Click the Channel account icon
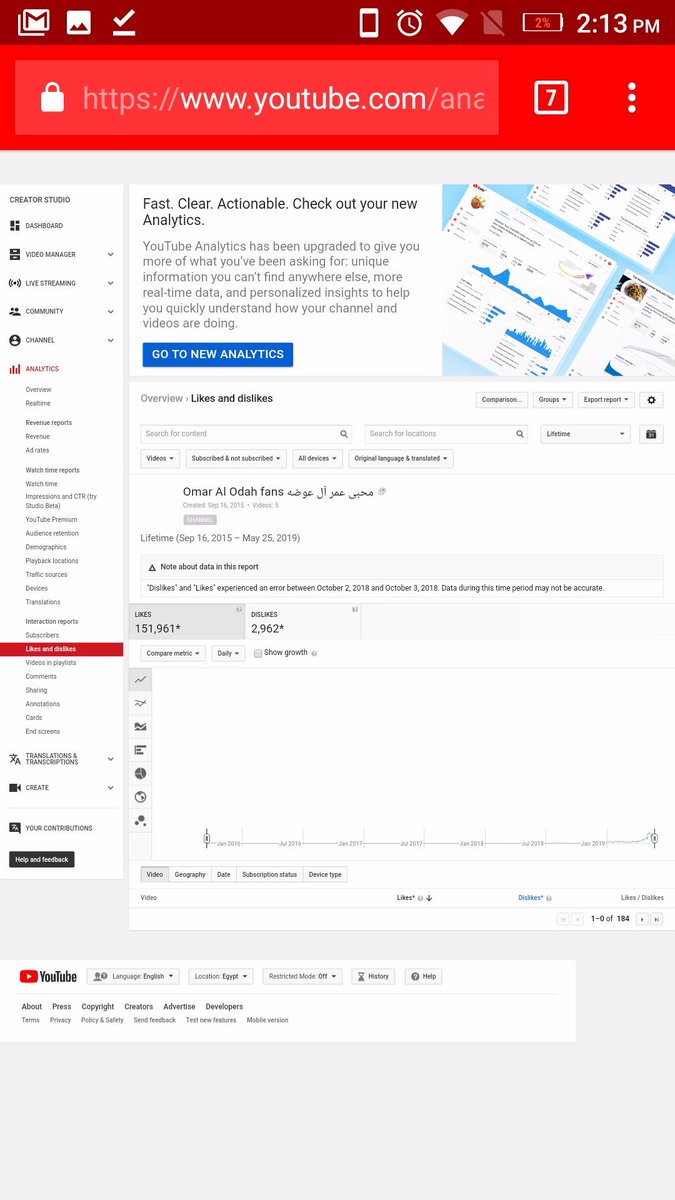This screenshot has width=675, height=1200. [15, 340]
